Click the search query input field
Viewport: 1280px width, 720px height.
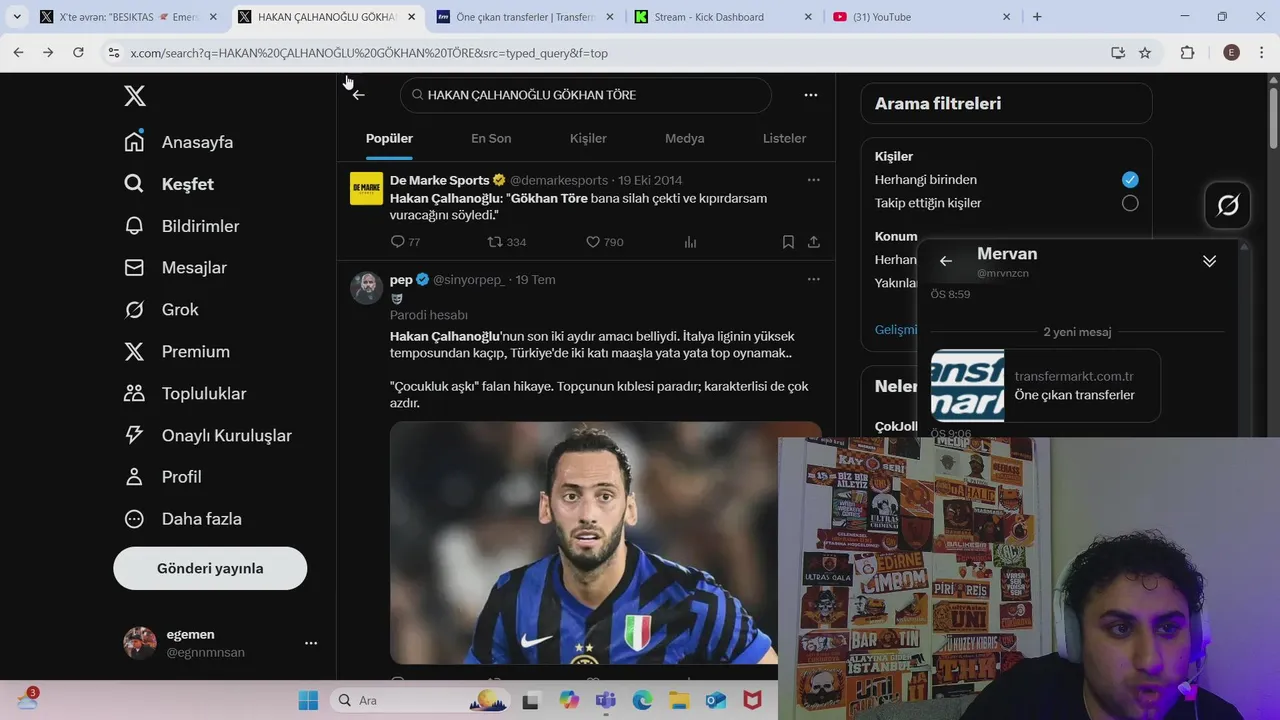coord(586,95)
